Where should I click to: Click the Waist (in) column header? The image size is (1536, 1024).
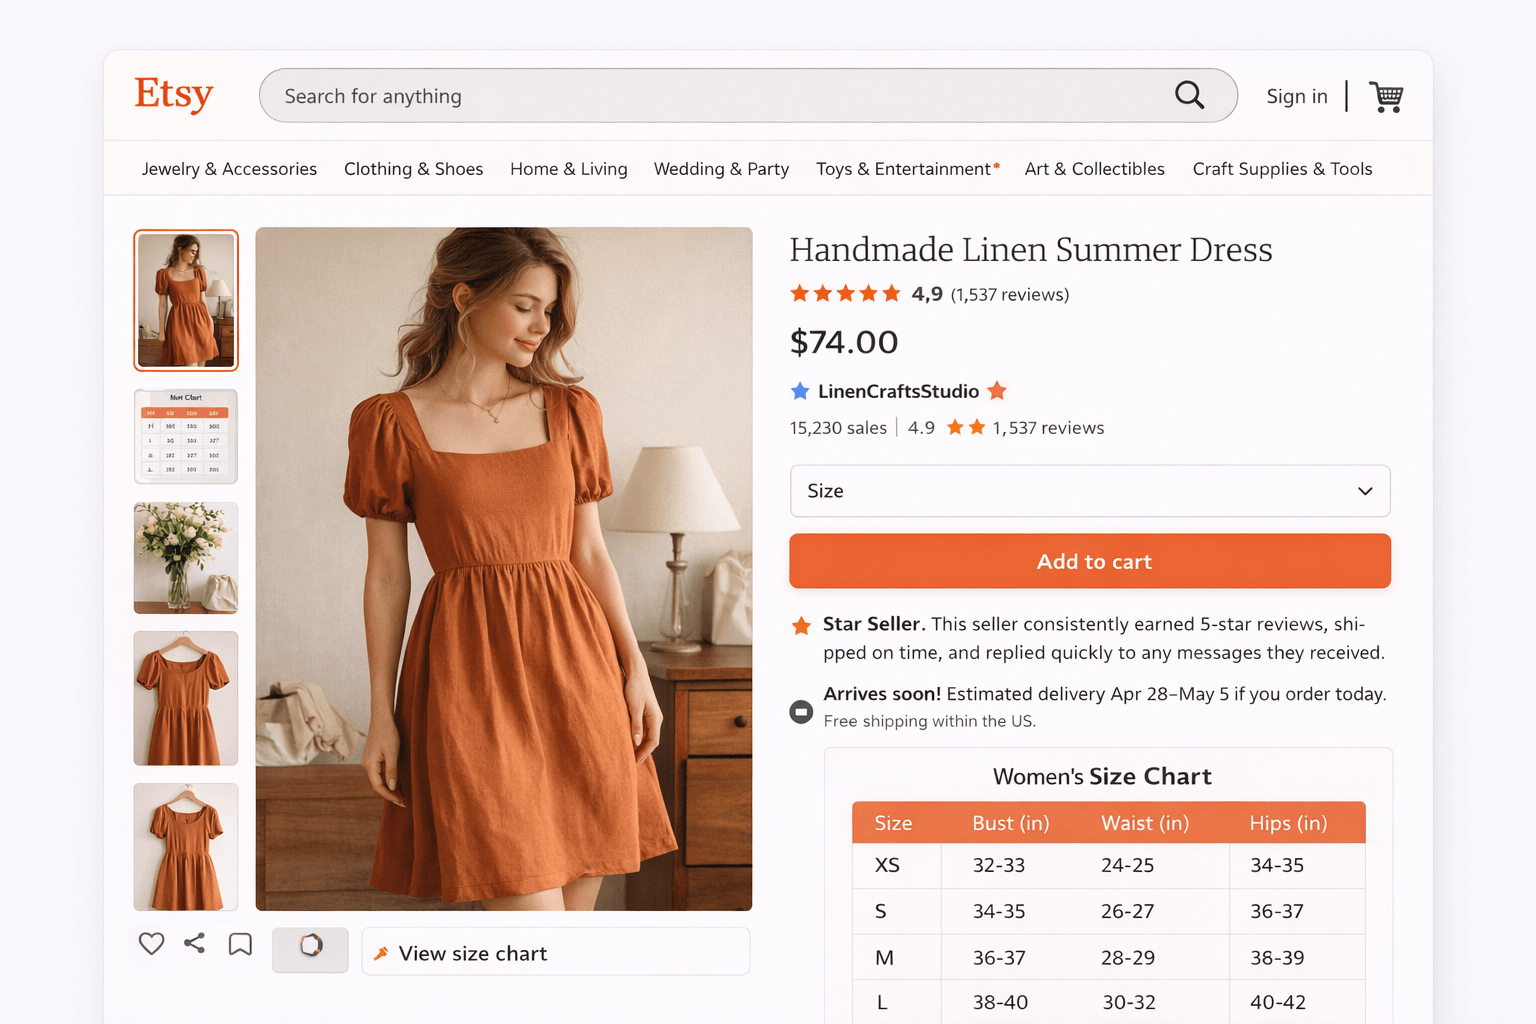pos(1145,823)
